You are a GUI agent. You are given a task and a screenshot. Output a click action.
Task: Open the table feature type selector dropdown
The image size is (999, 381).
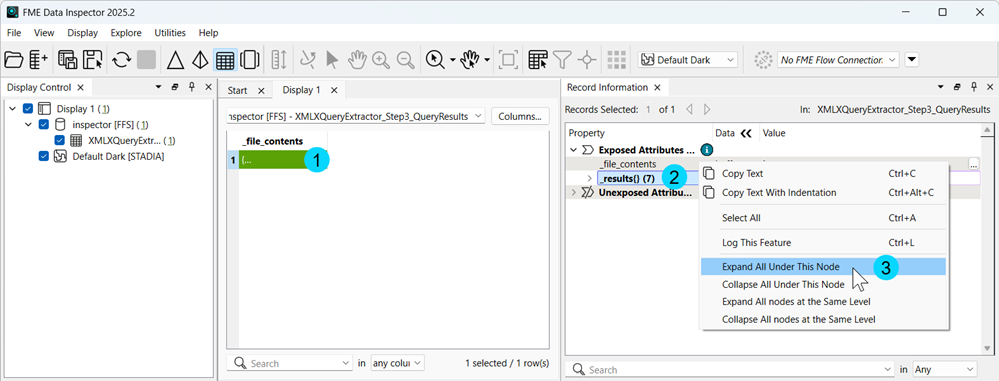pos(356,117)
